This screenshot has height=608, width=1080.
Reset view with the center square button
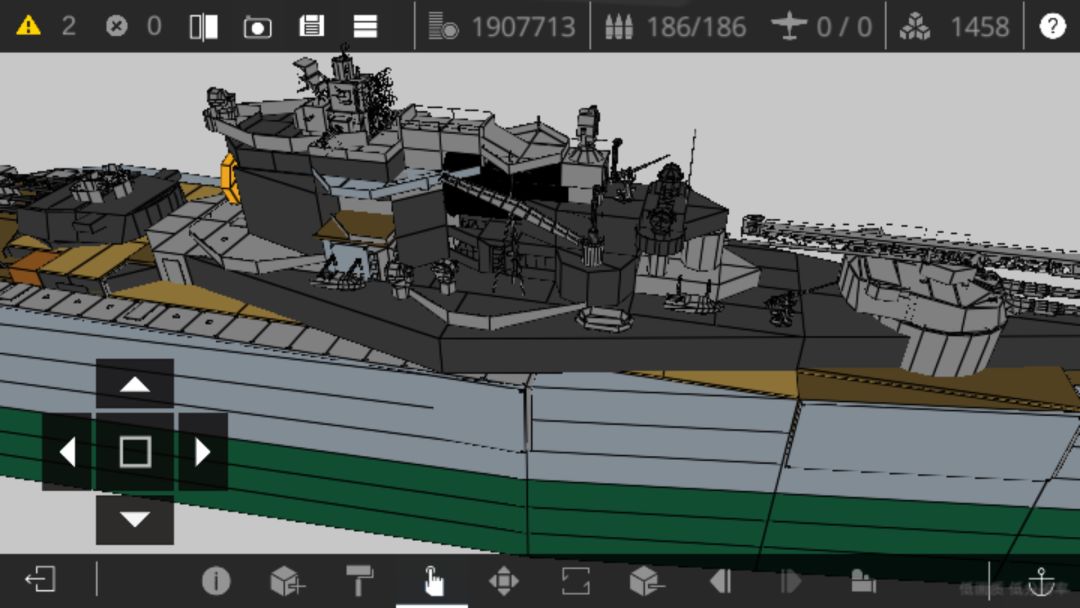[x=135, y=452]
